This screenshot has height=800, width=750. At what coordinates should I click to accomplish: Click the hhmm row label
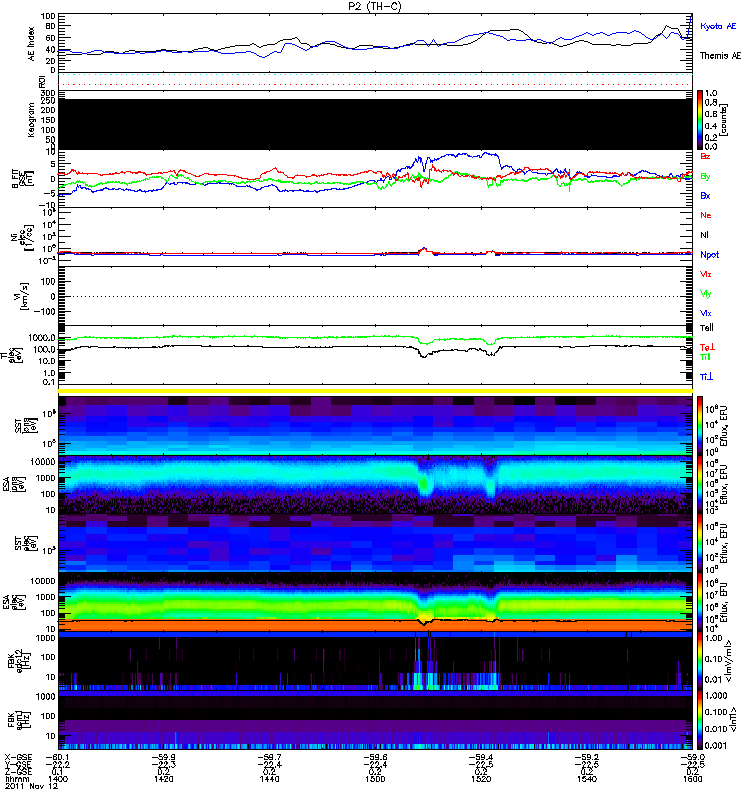(x=16, y=779)
